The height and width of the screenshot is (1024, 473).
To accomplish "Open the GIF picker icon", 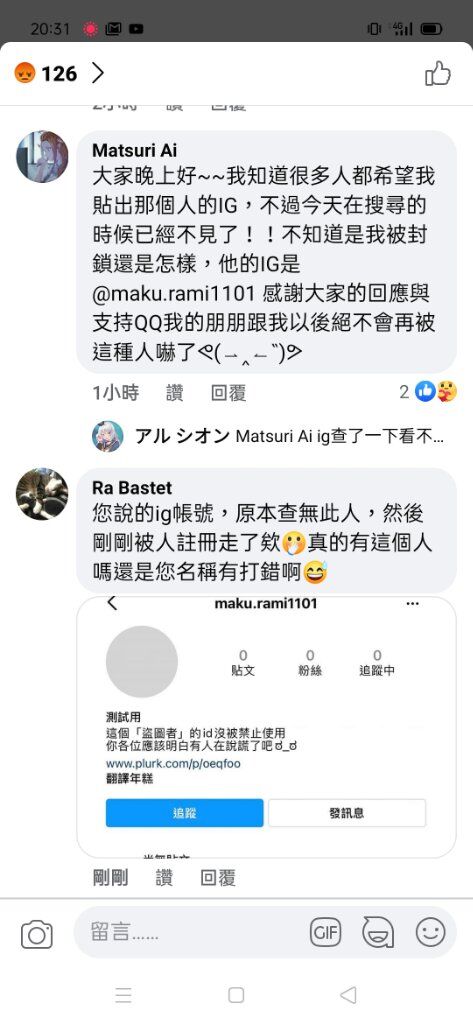I will click(x=325, y=933).
